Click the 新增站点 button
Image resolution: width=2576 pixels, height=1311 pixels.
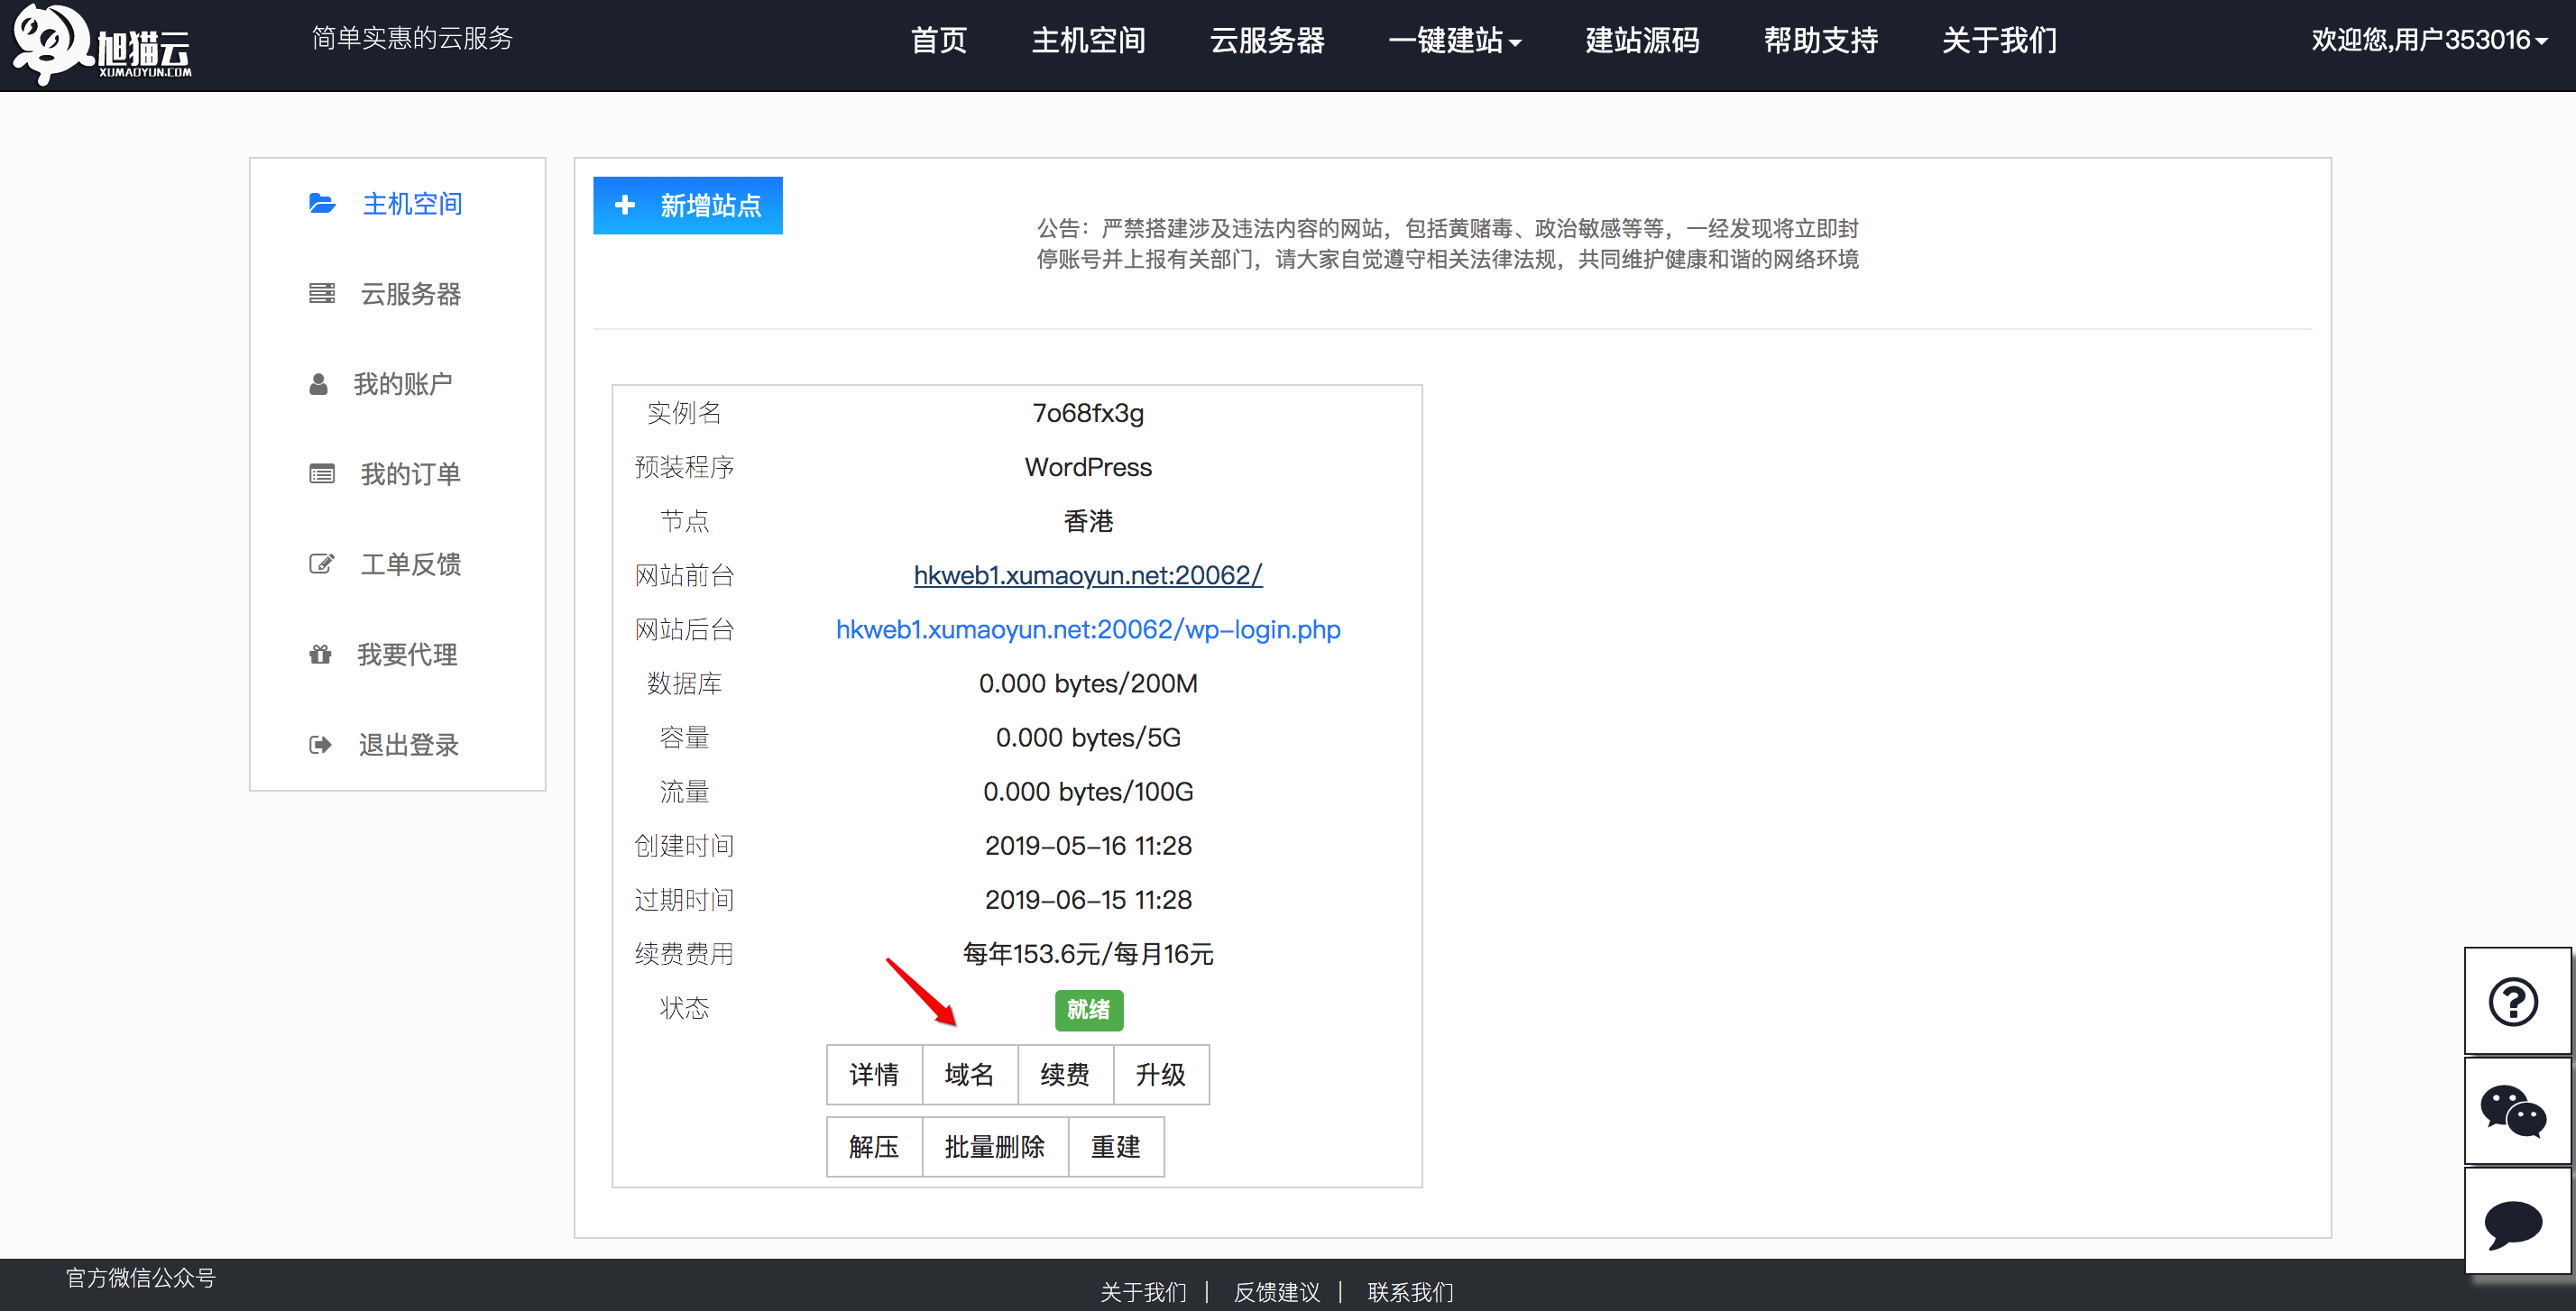pos(688,206)
